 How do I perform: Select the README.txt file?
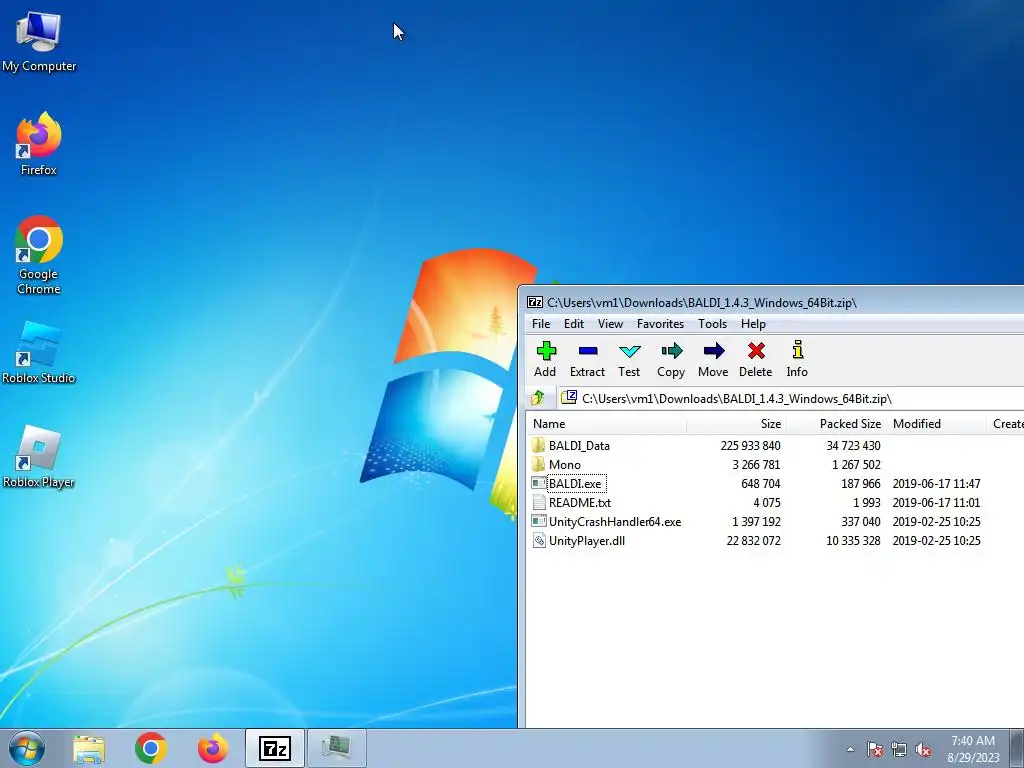[580, 503]
